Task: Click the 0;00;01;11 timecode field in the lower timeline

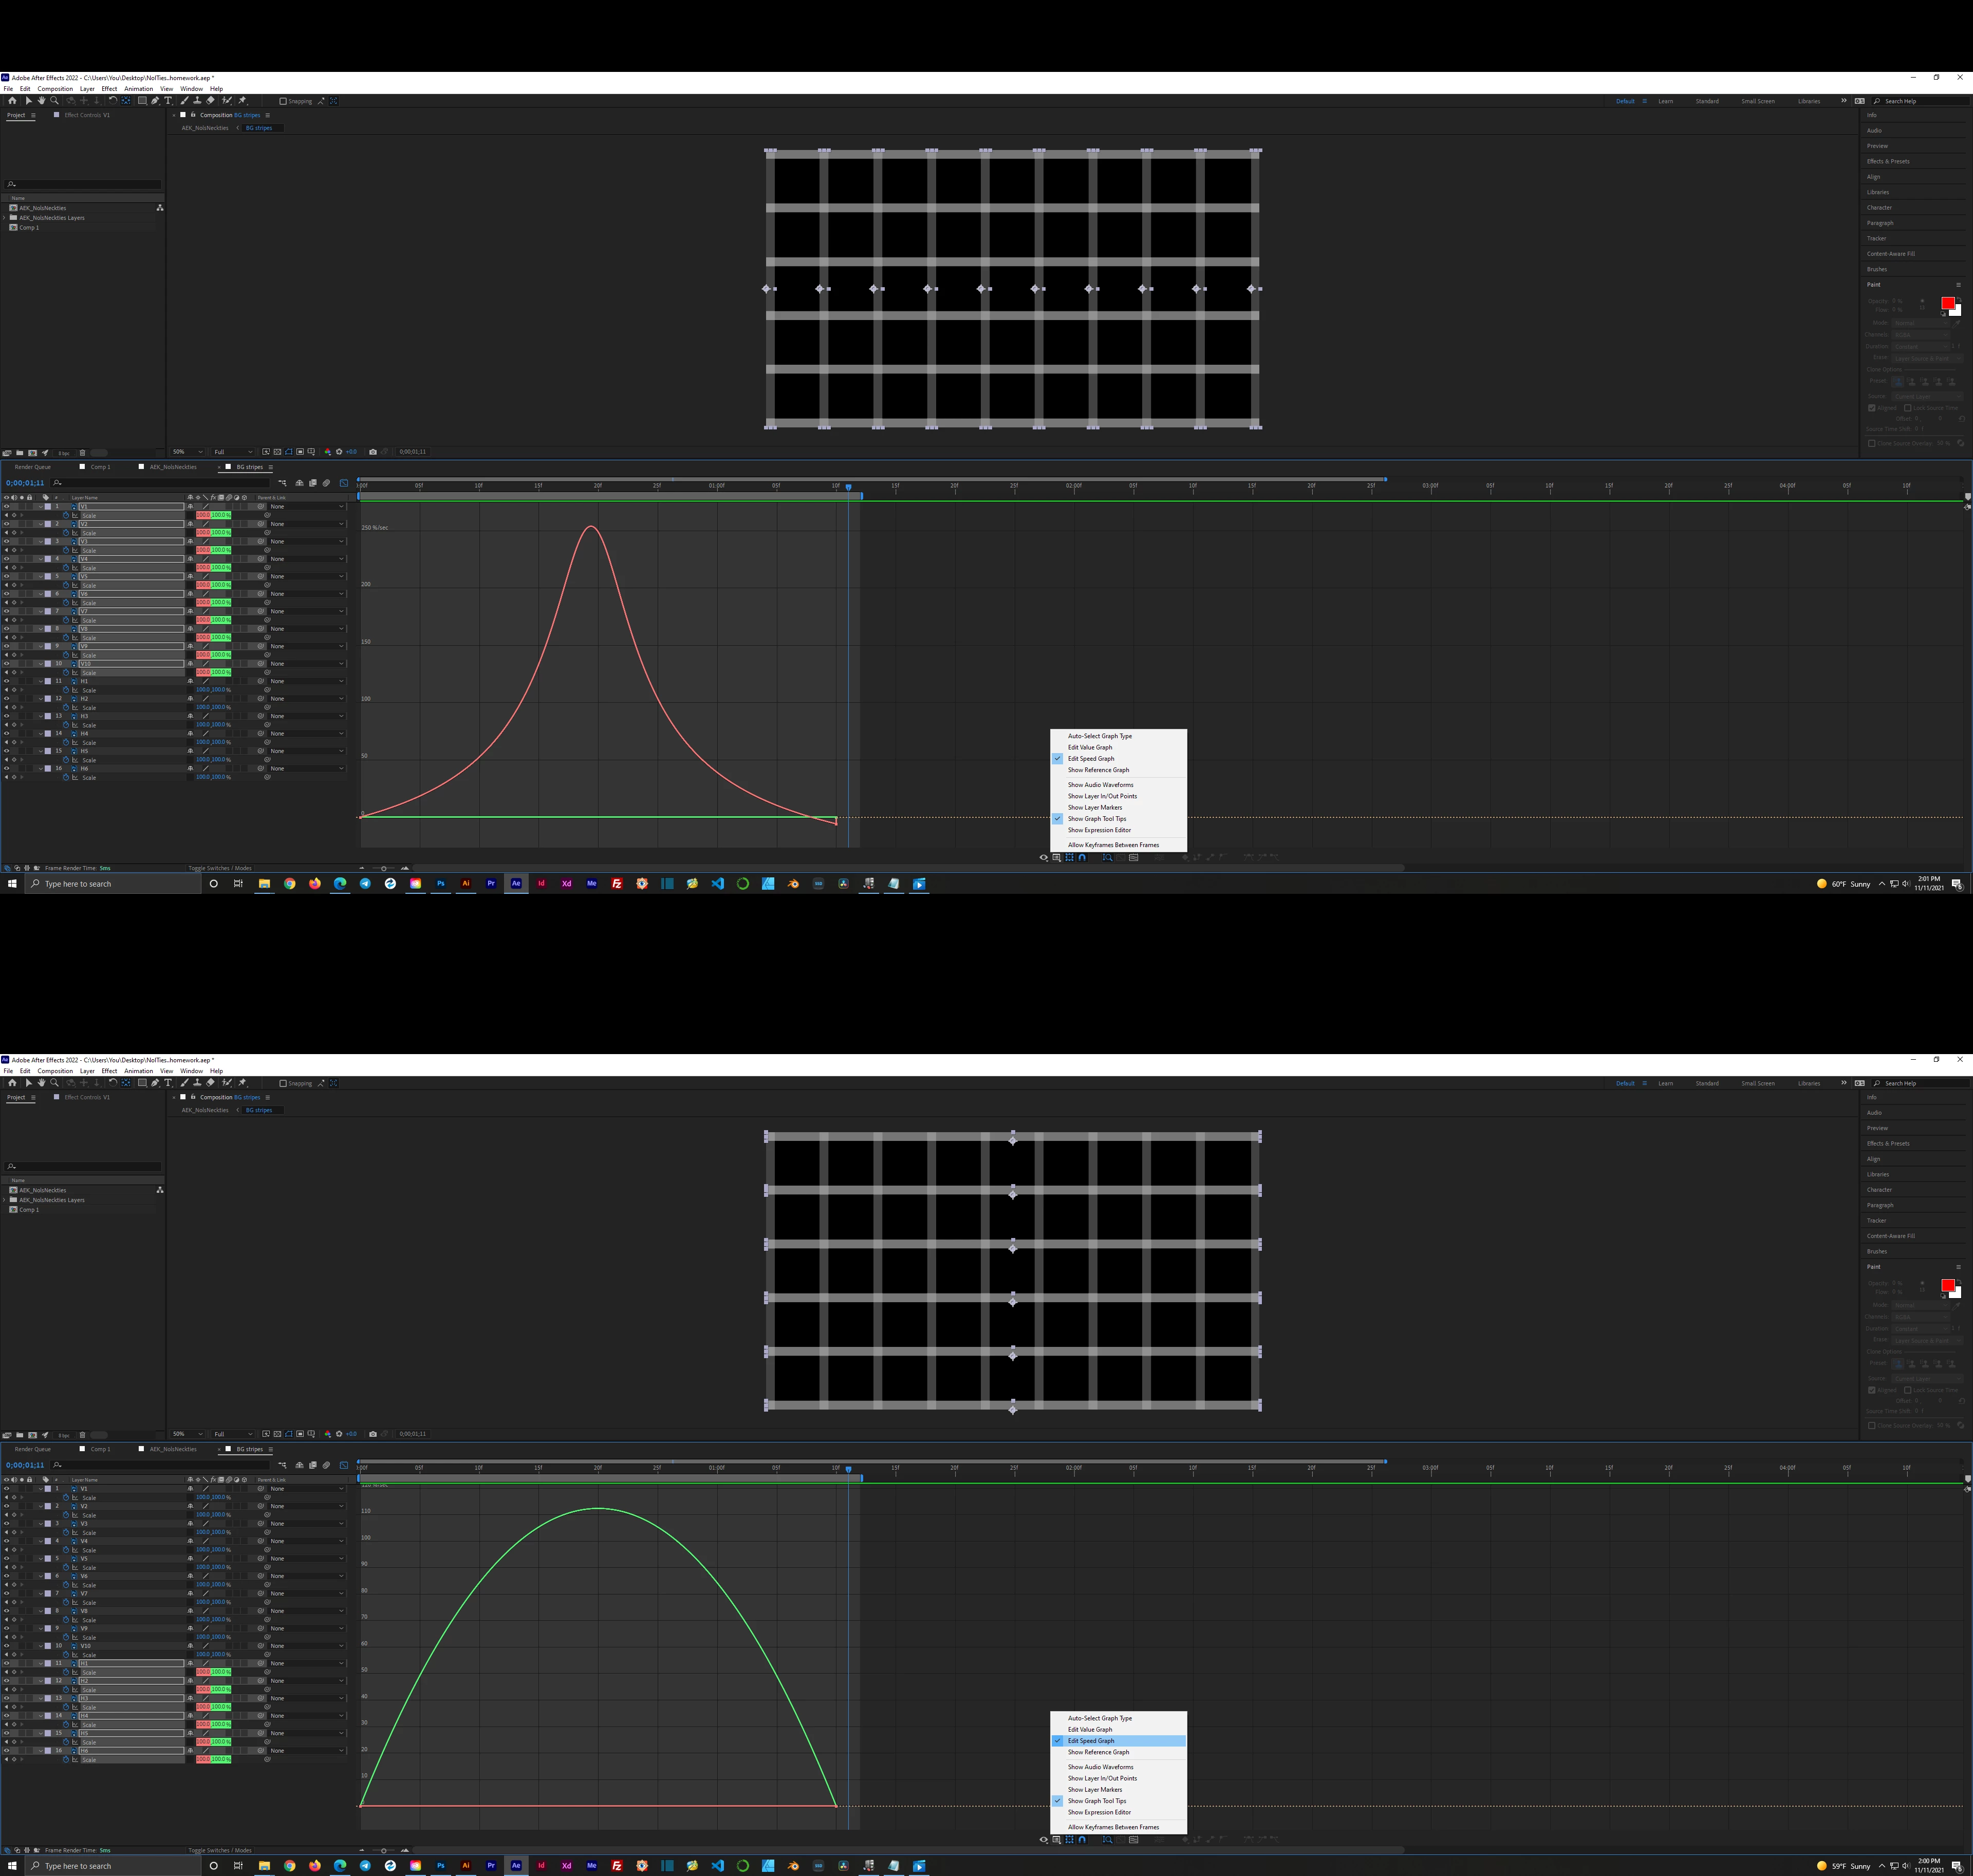Action: coord(25,1465)
